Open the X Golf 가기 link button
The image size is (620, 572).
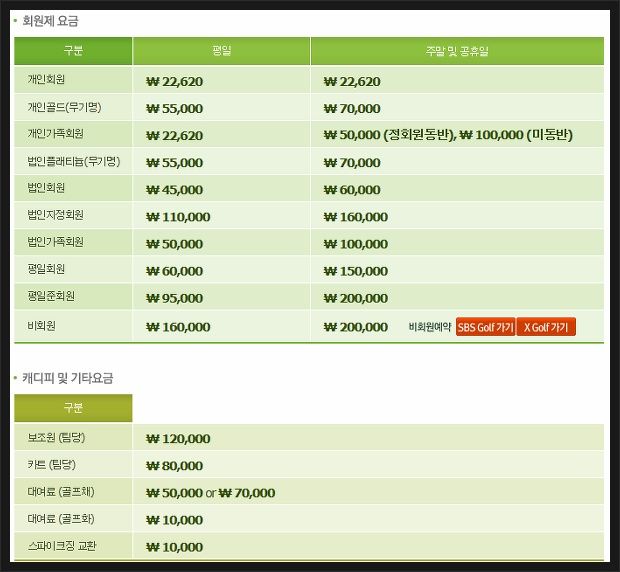point(546,327)
